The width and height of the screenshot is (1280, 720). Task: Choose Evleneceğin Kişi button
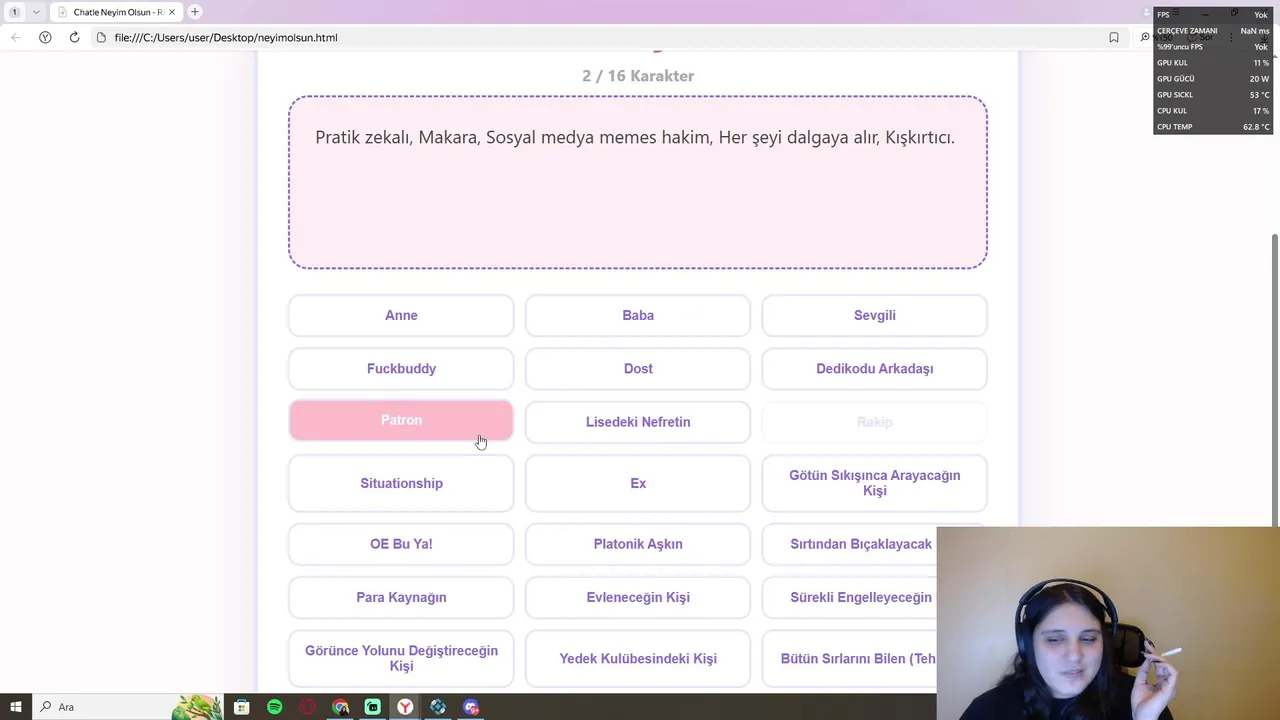point(638,597)
